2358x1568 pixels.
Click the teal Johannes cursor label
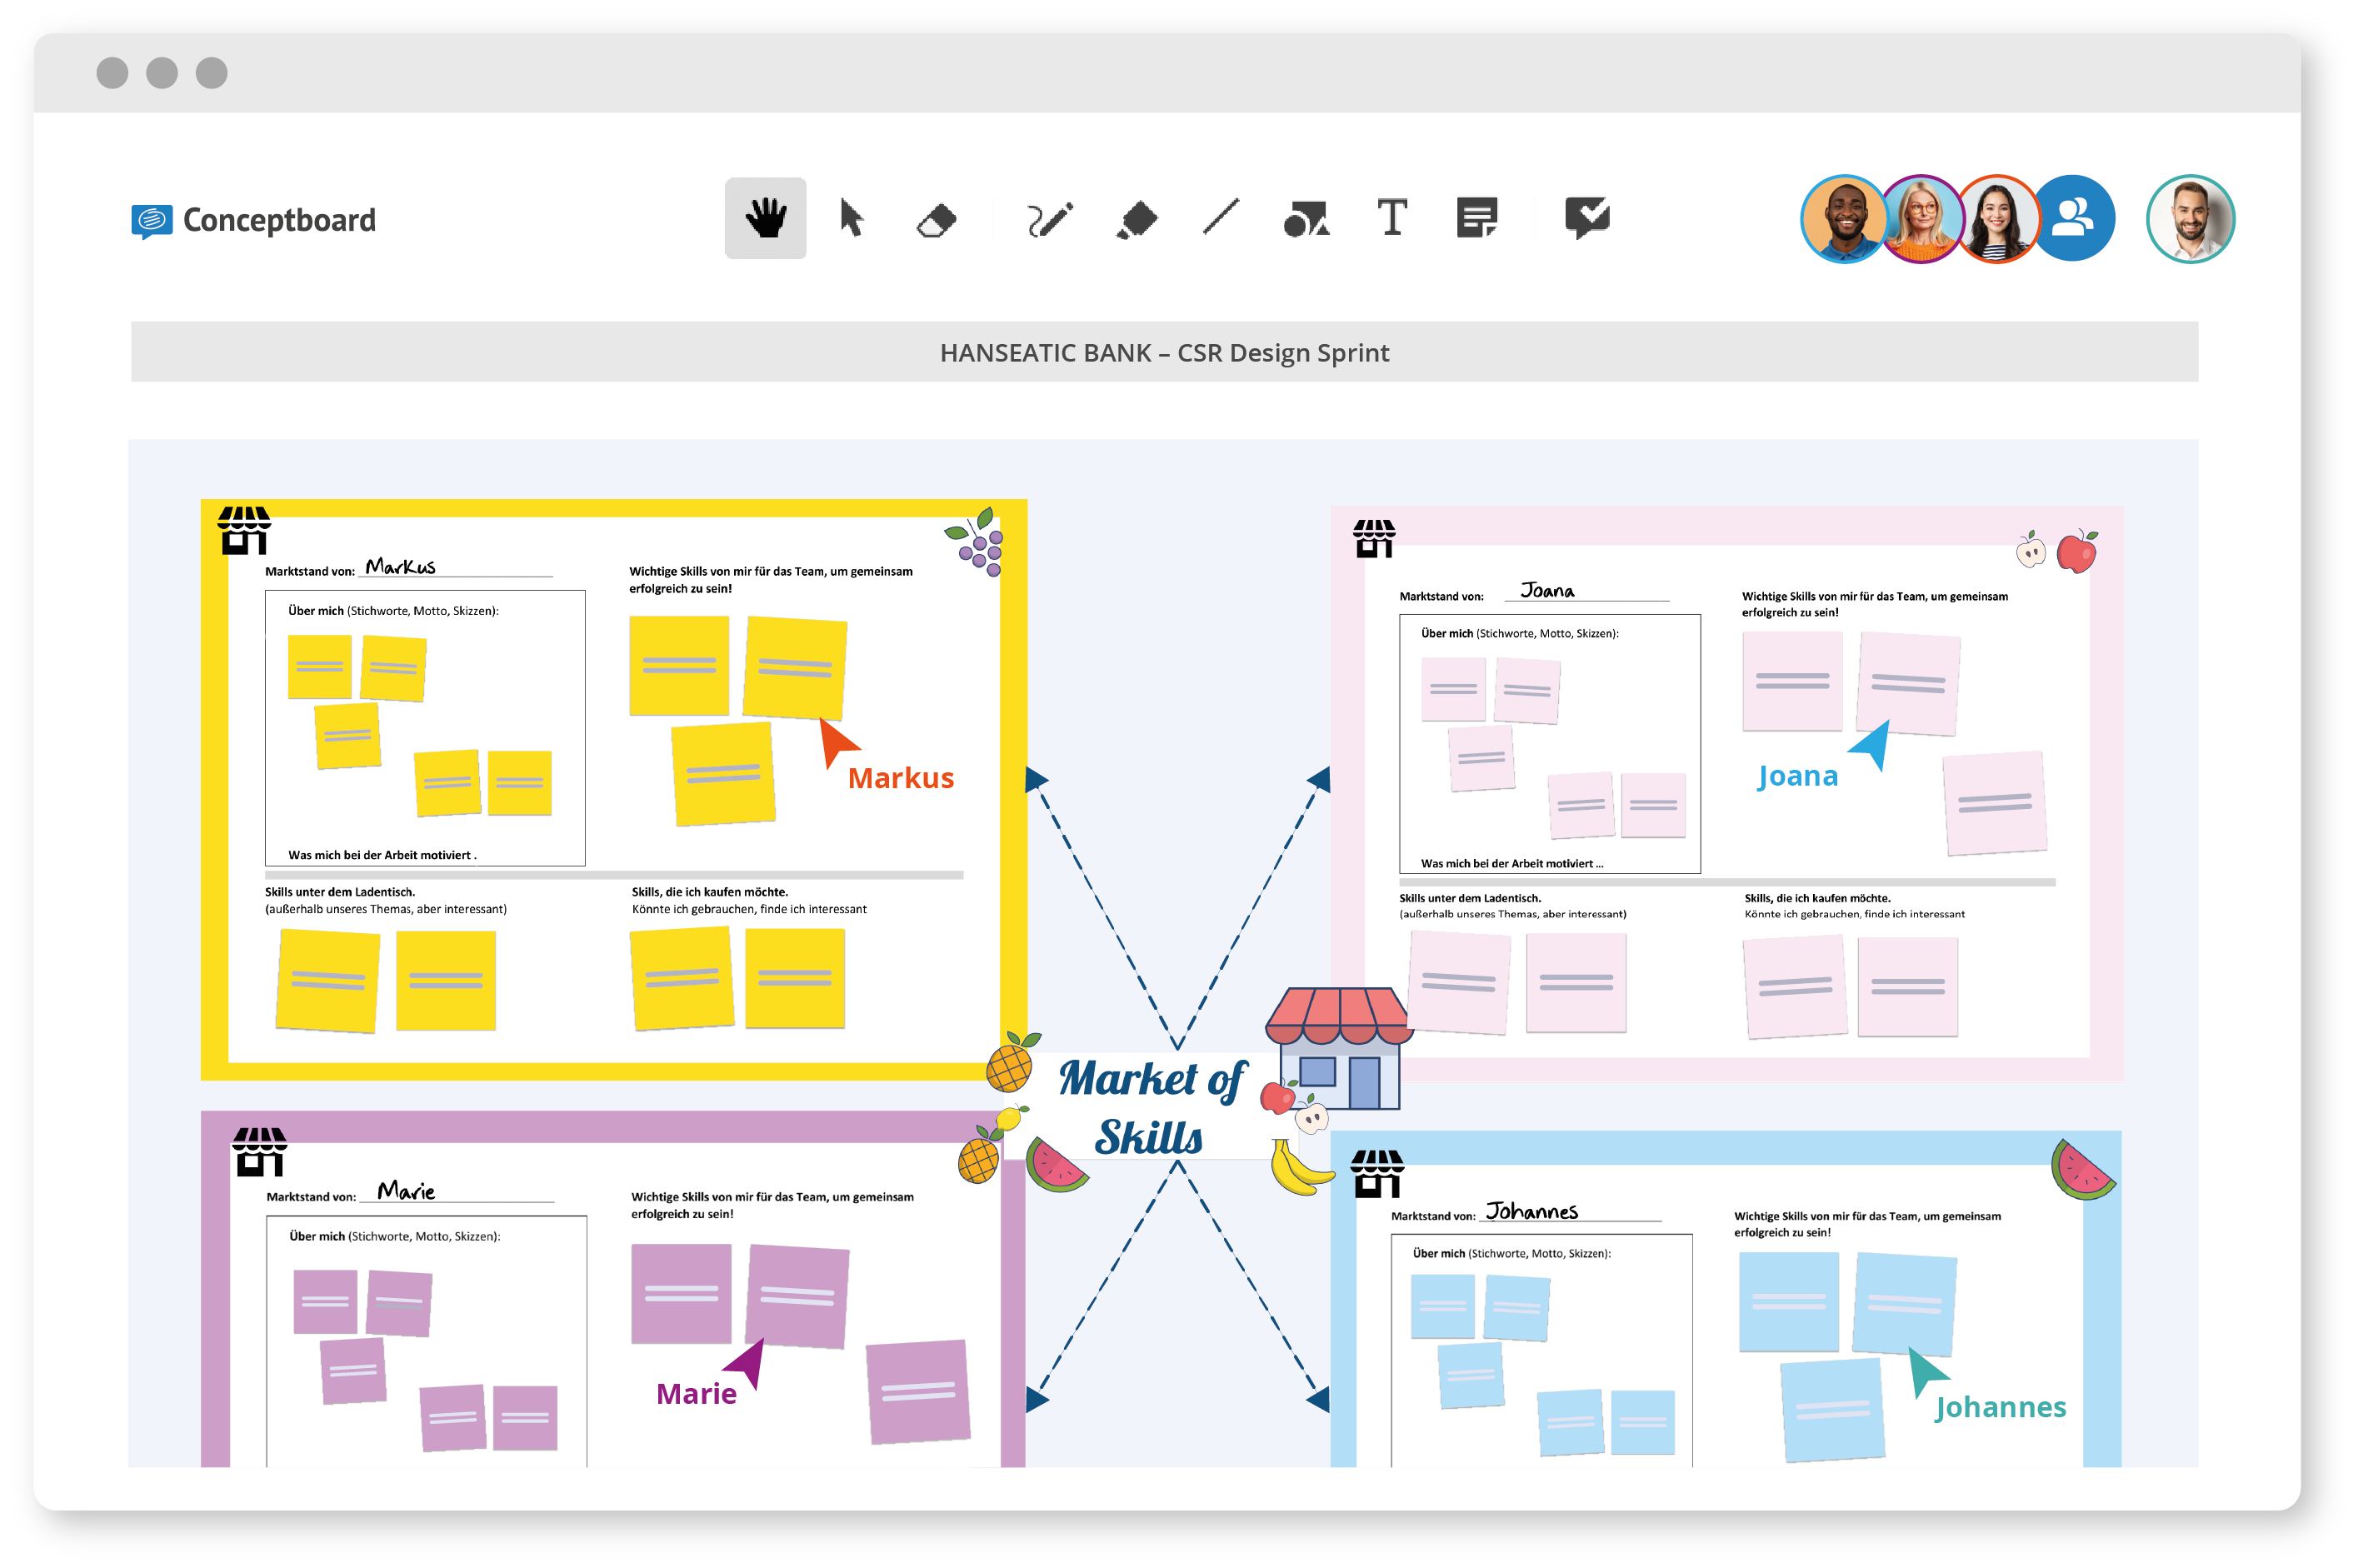2000,1407
